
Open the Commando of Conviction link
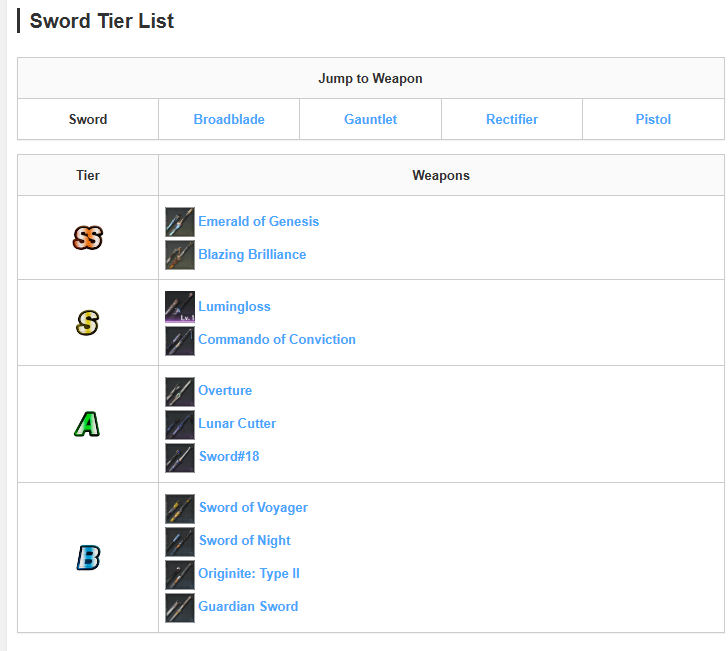click(x=277, y=339)
